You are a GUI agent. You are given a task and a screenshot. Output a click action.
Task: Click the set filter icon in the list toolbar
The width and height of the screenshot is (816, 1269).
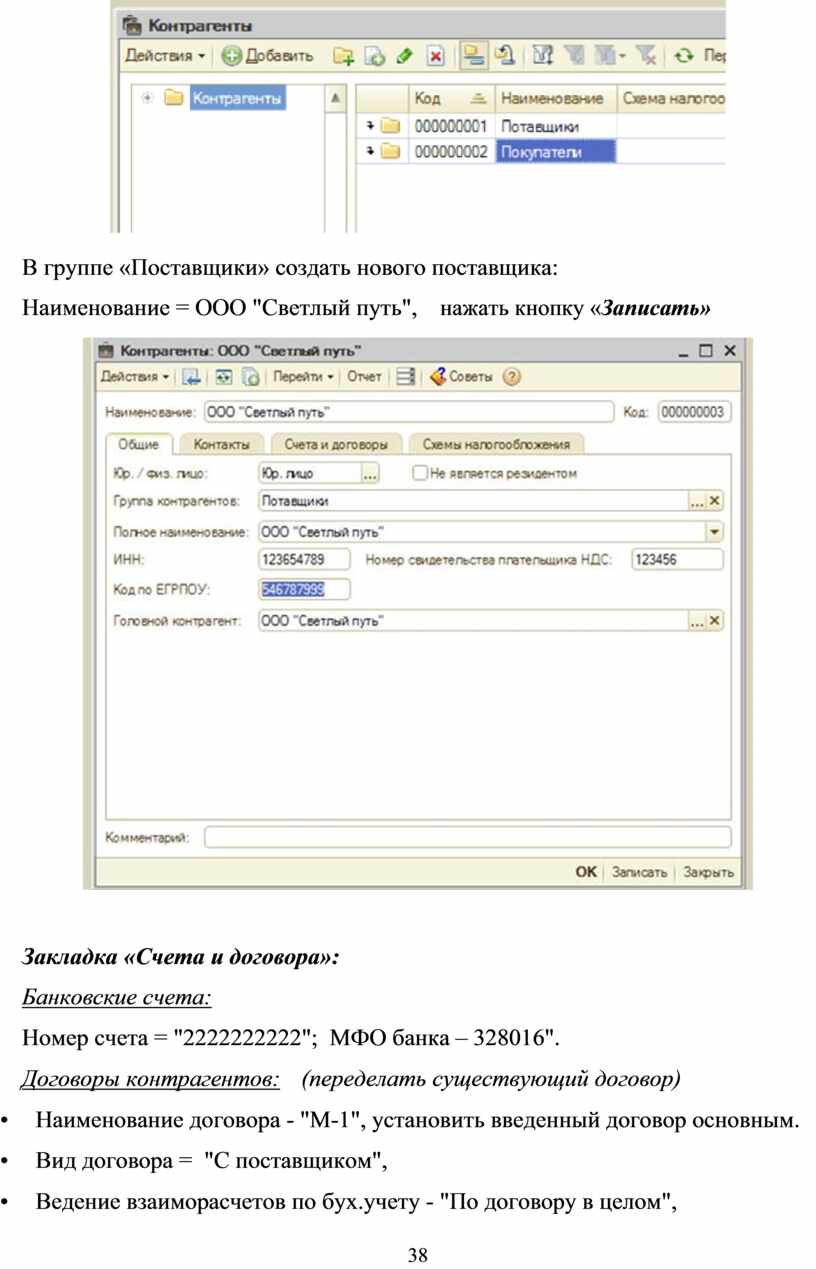[x=542, y=57]
